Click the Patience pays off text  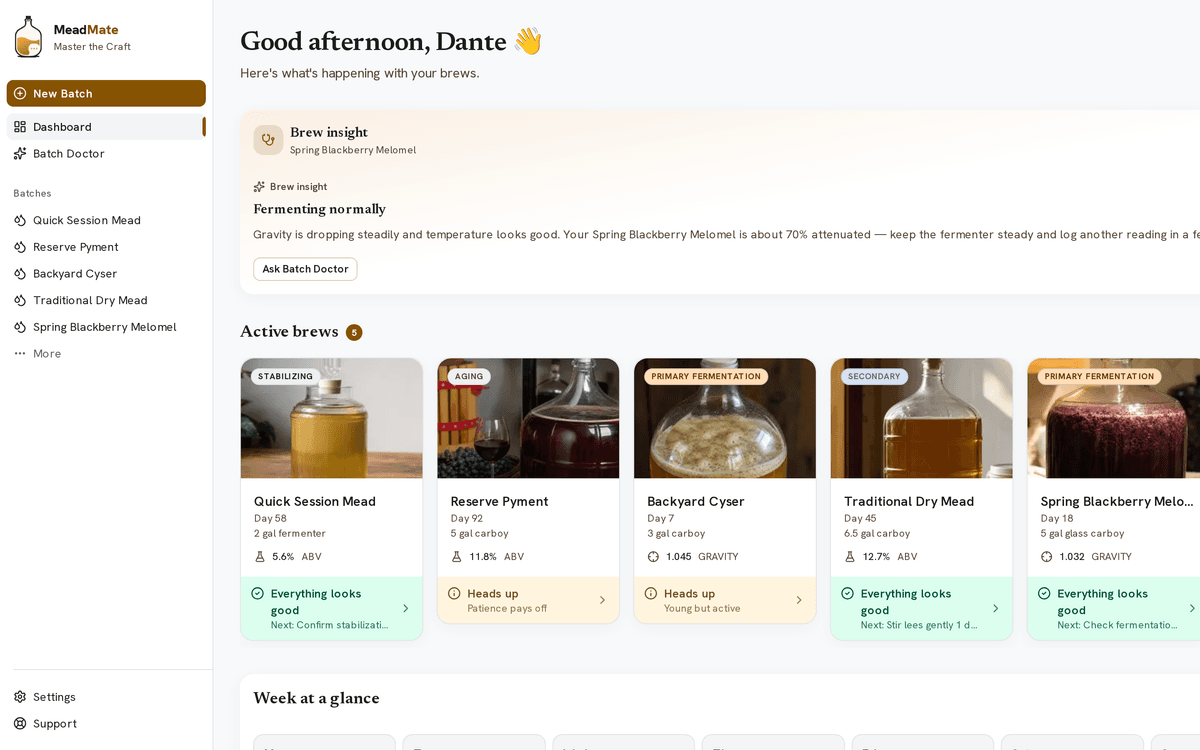(507, 608)
